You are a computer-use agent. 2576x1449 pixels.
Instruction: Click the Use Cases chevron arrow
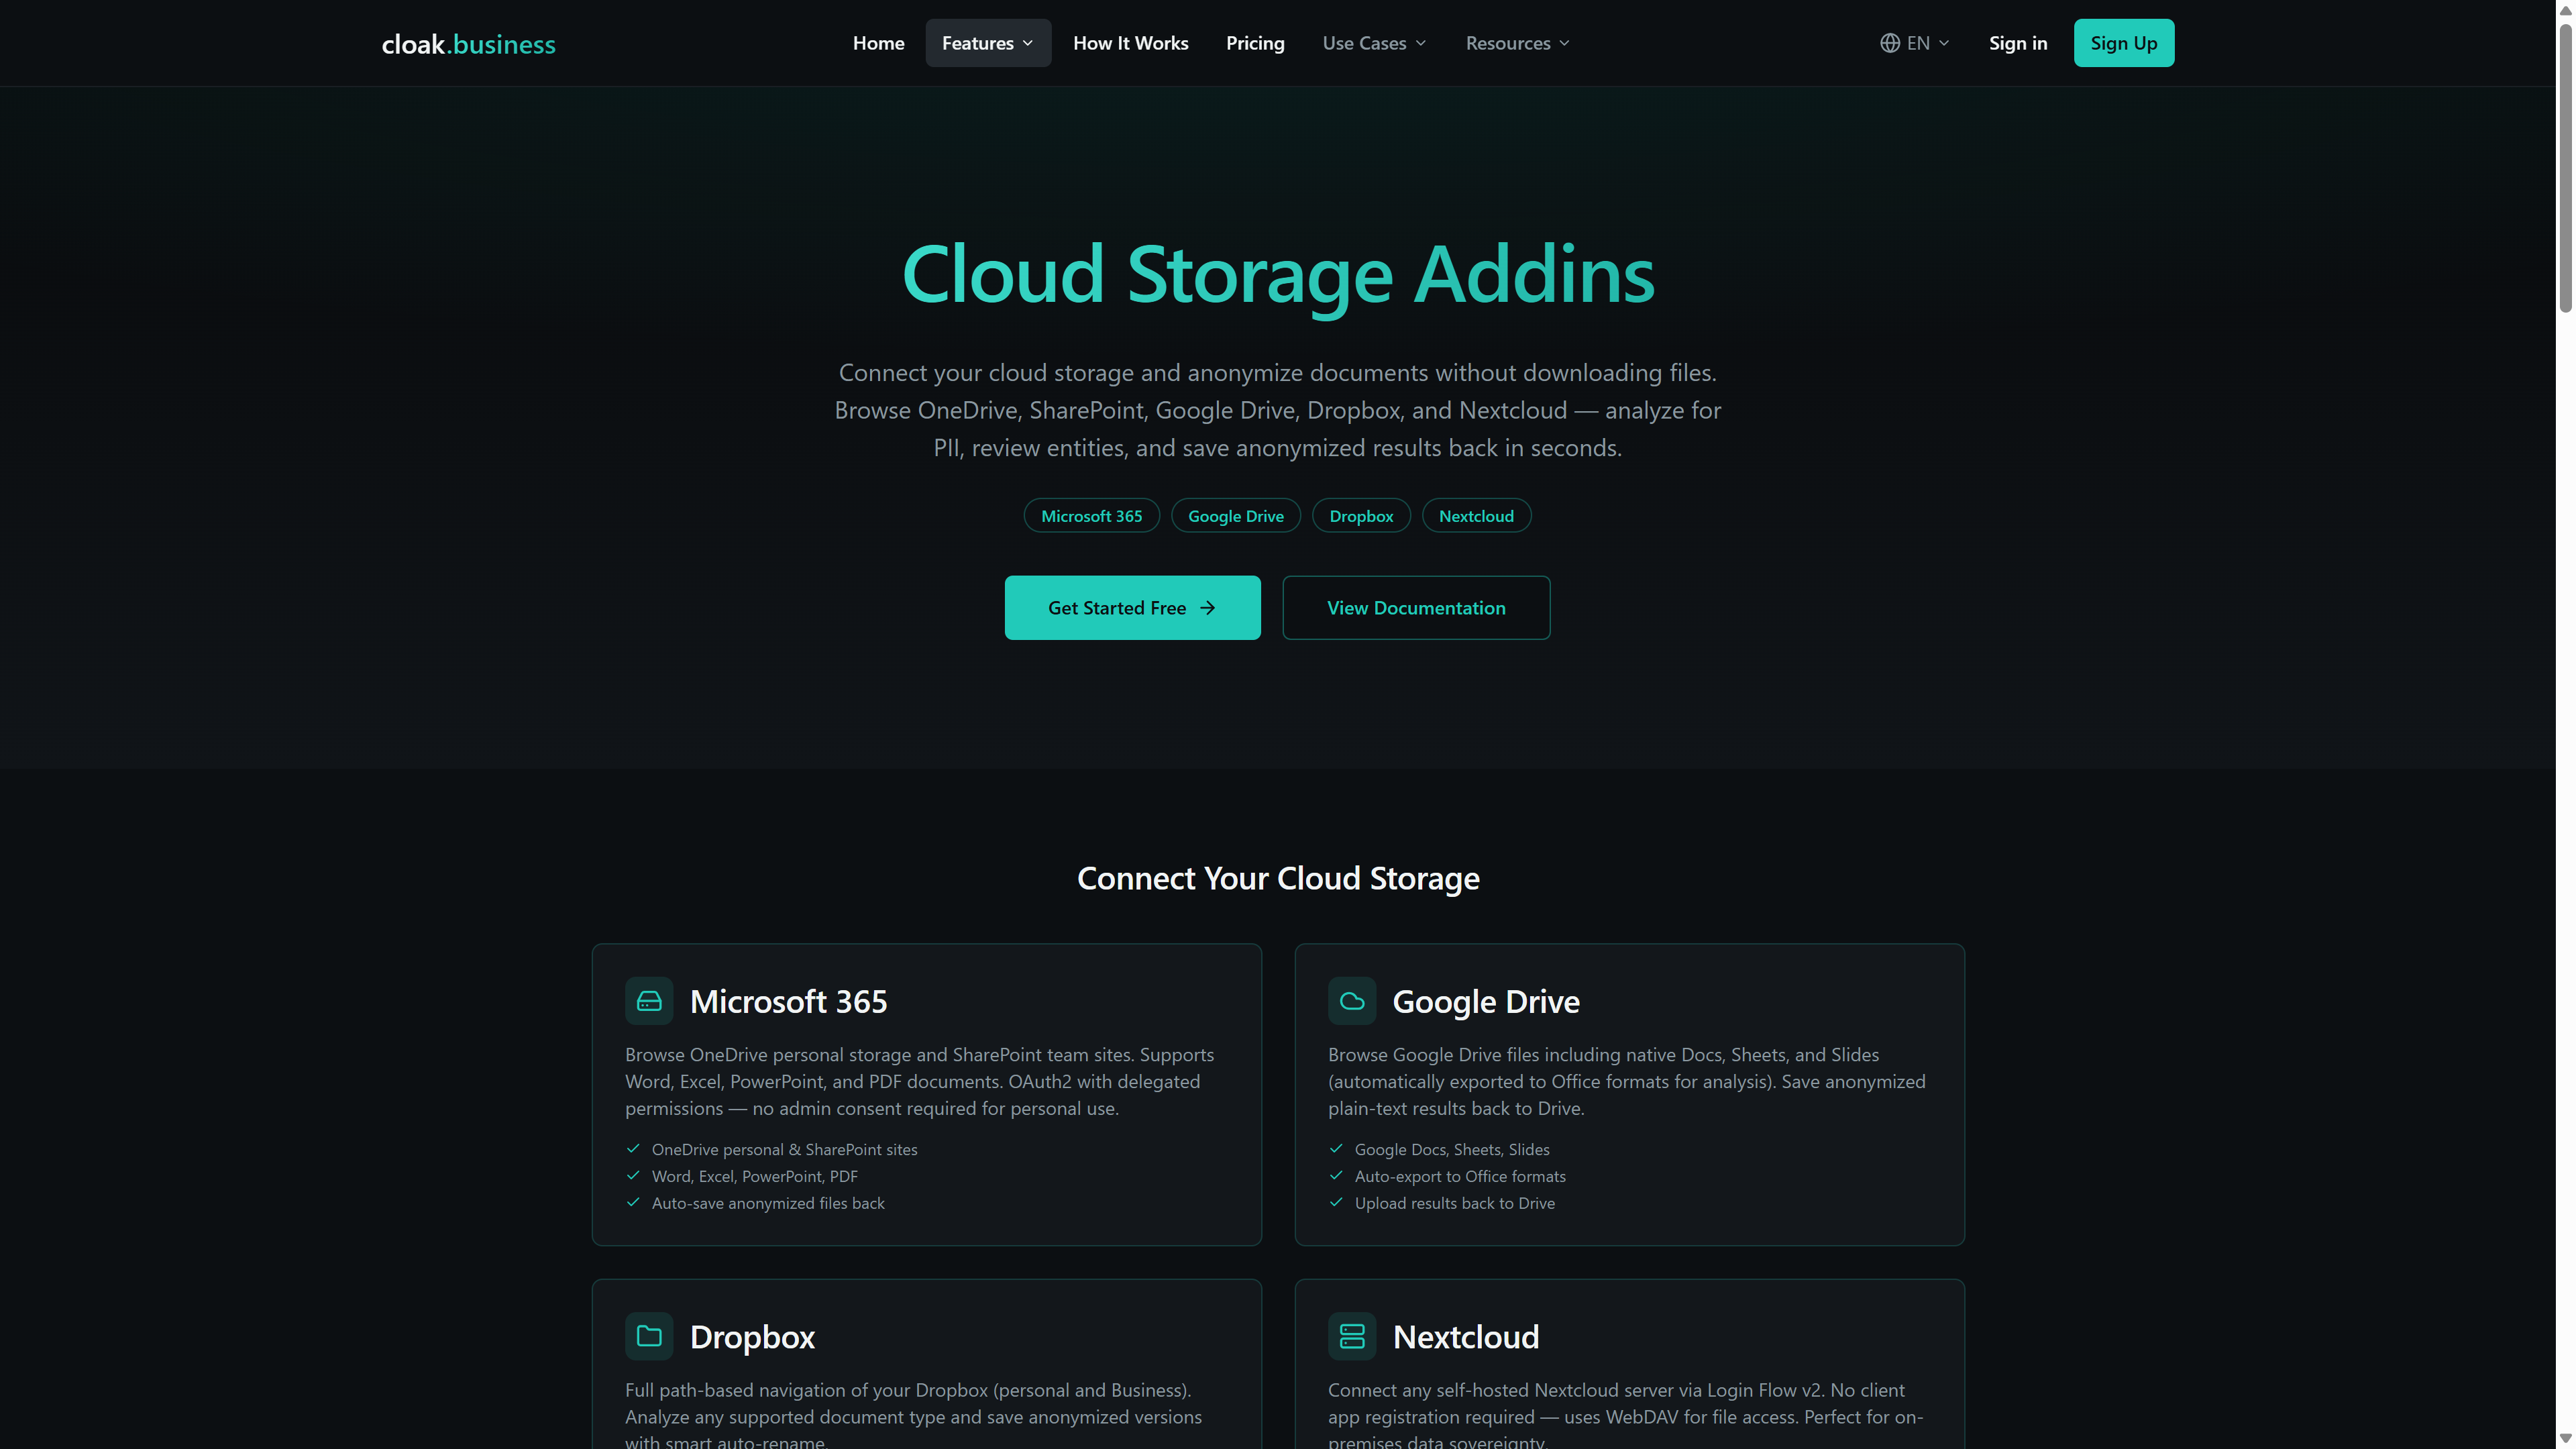1420,43
